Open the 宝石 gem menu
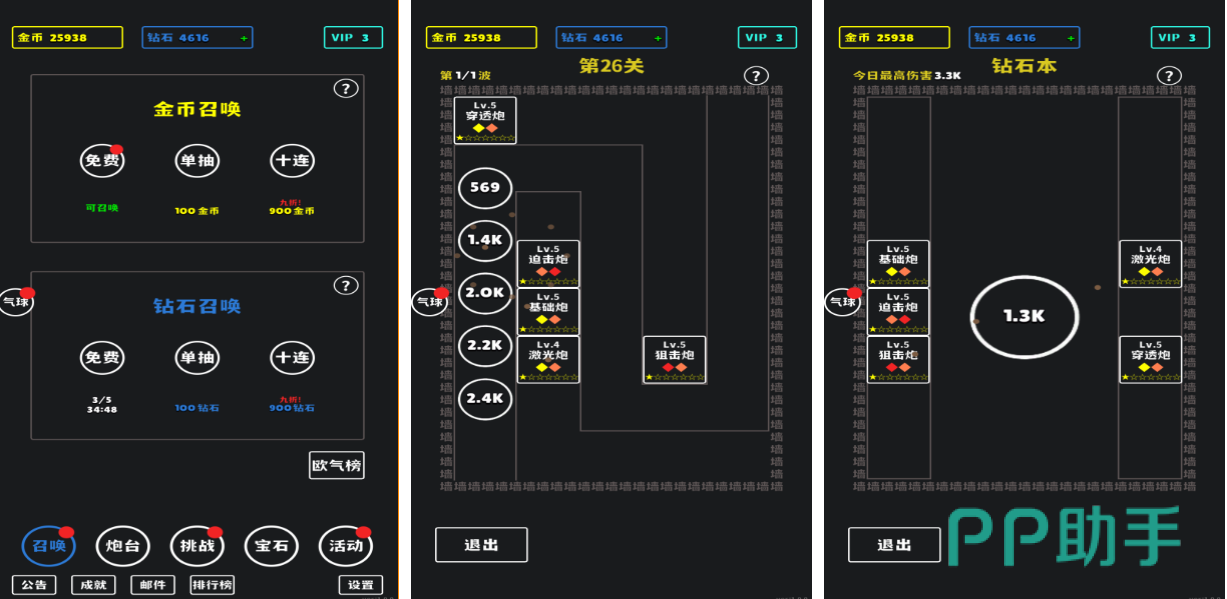This screenshot has width=1227, height=599. click(x=271, y=546)
